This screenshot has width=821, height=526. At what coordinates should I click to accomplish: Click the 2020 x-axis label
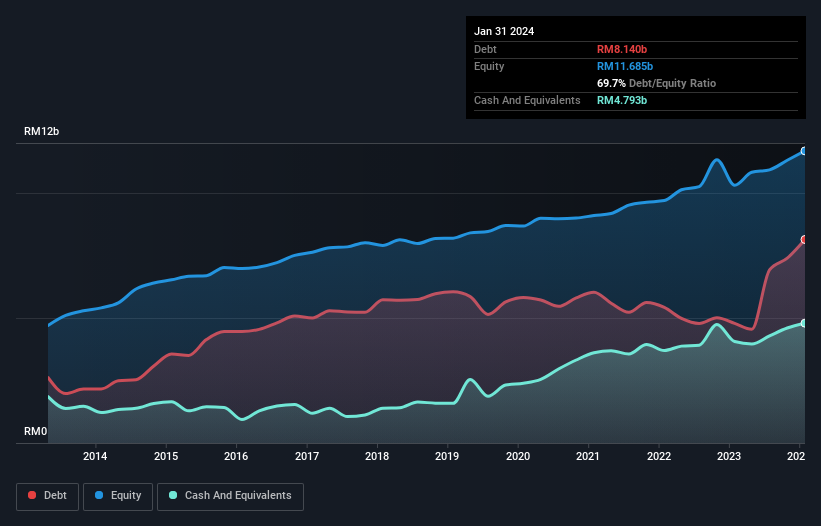tap(518, 456)
